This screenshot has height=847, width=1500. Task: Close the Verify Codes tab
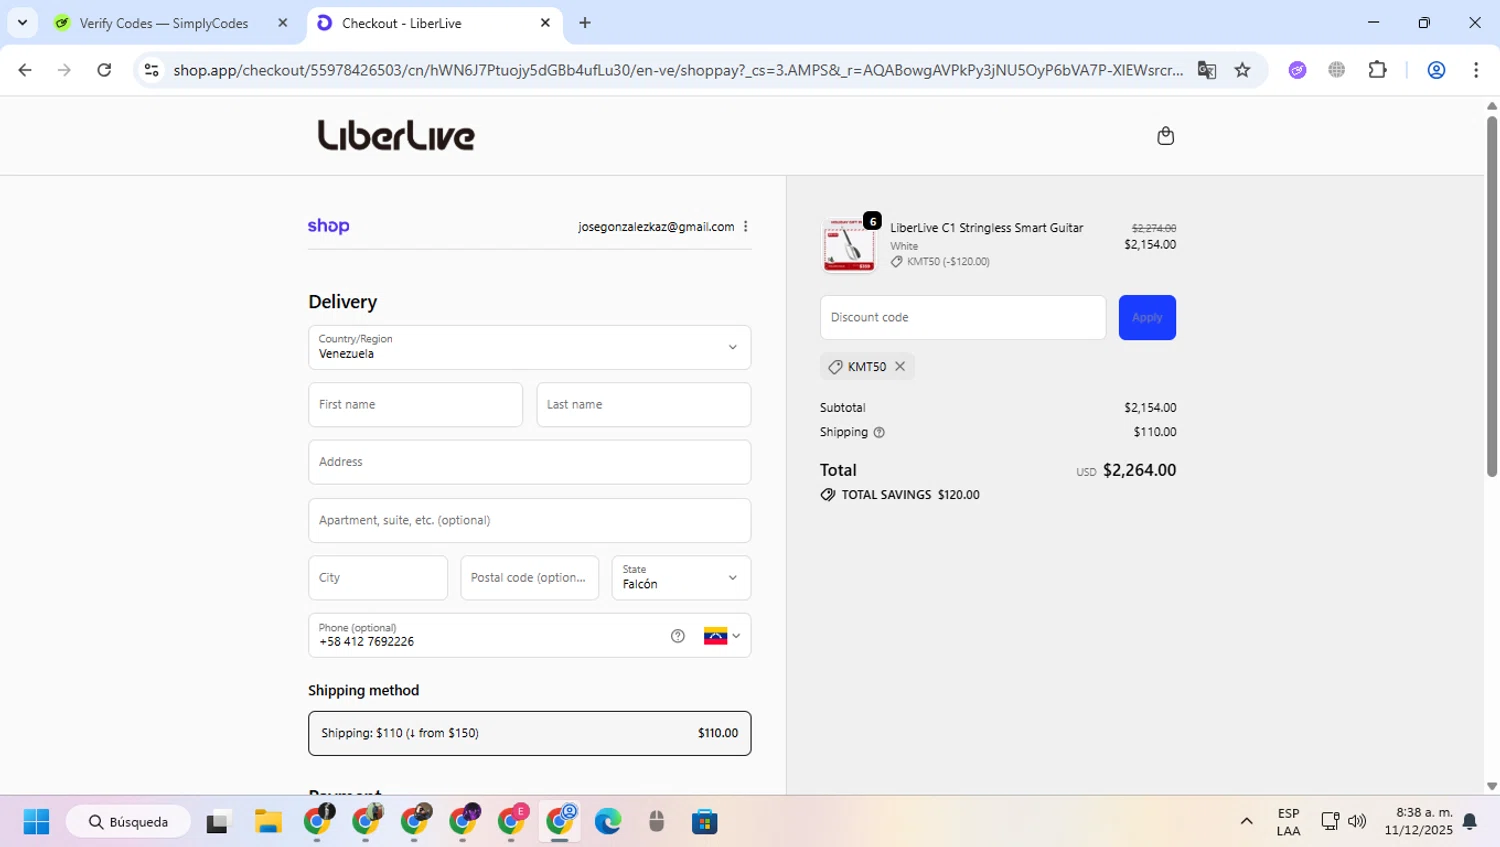[282, 23]
